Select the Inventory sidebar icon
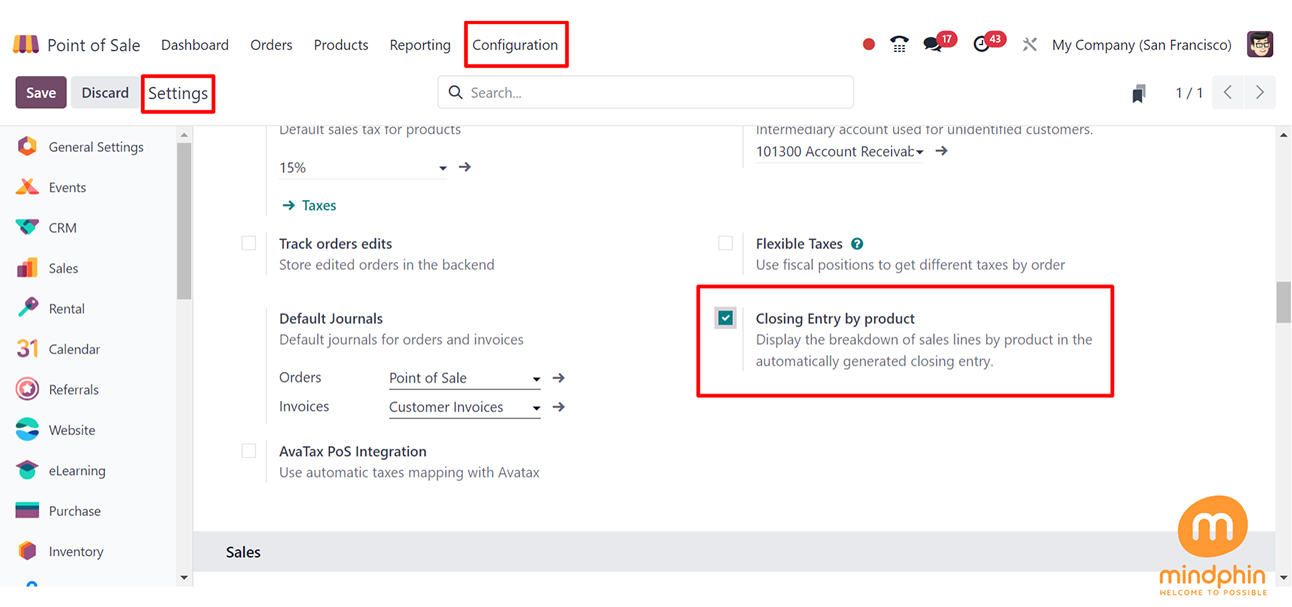Image resolution: width=1292 pixels, height=607 pixels. coord(28,551)
